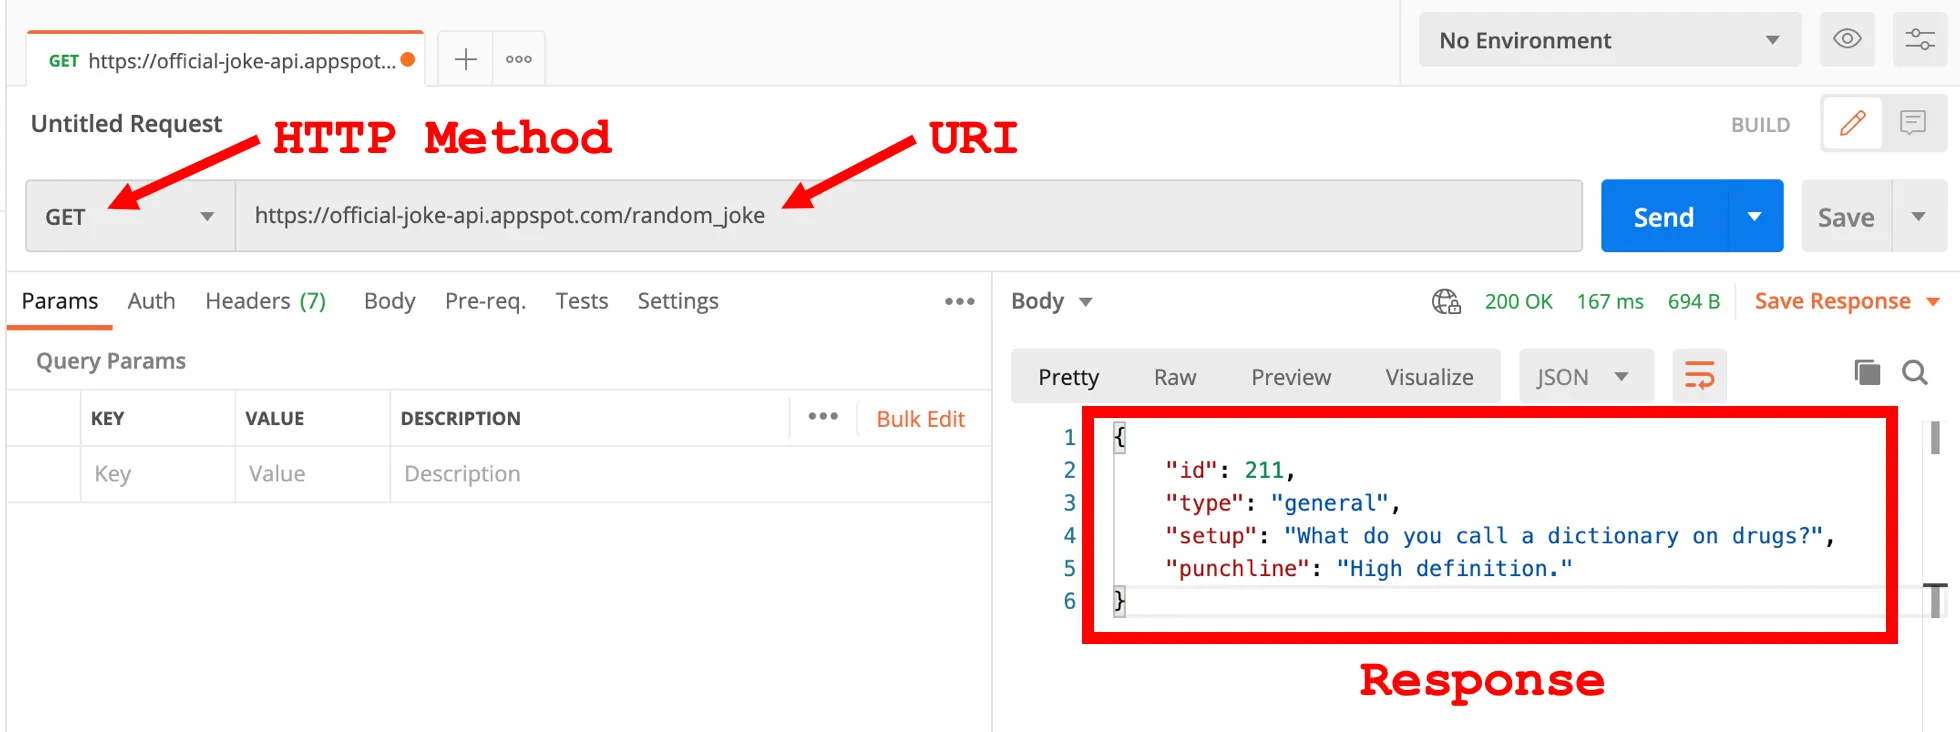
Task: Click the 200 OK status text
Action: click(x=1518, y=301)
